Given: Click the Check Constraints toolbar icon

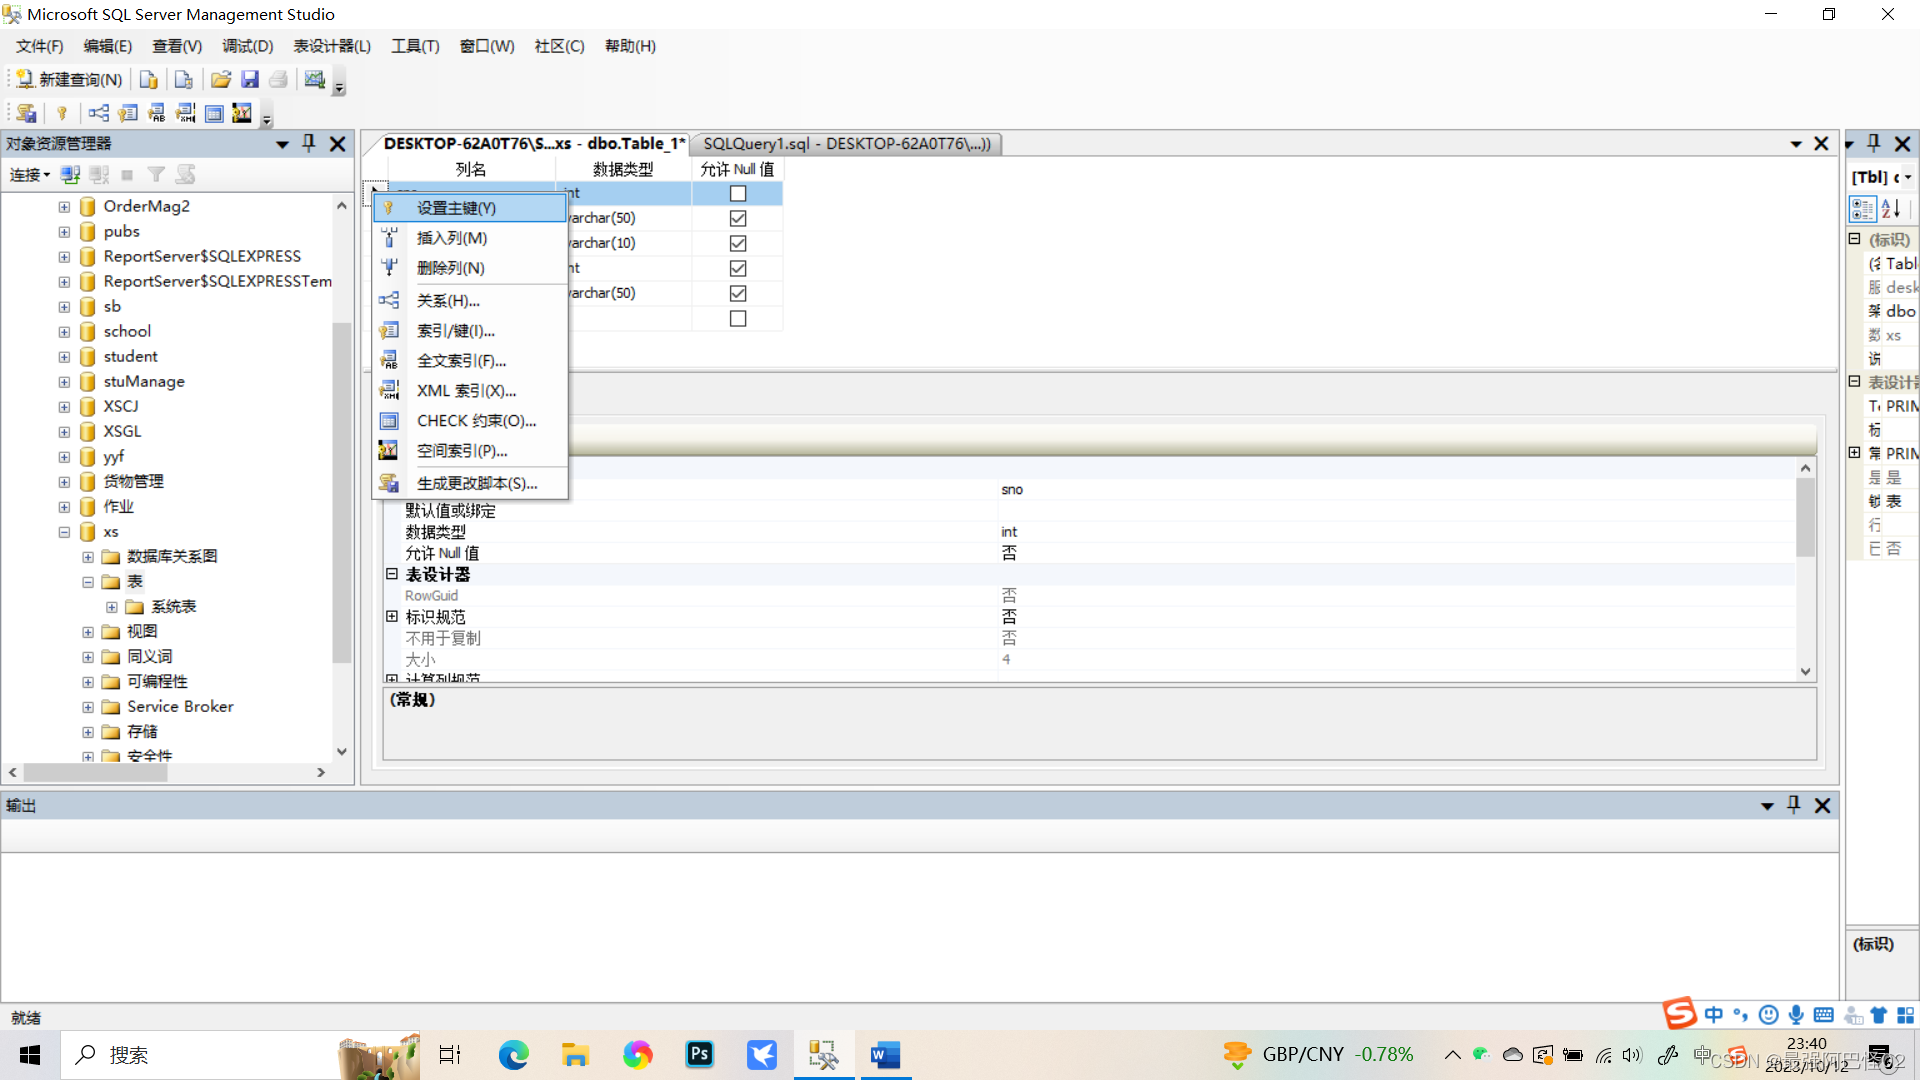Looking at the screenshot, I should point(214,113).
